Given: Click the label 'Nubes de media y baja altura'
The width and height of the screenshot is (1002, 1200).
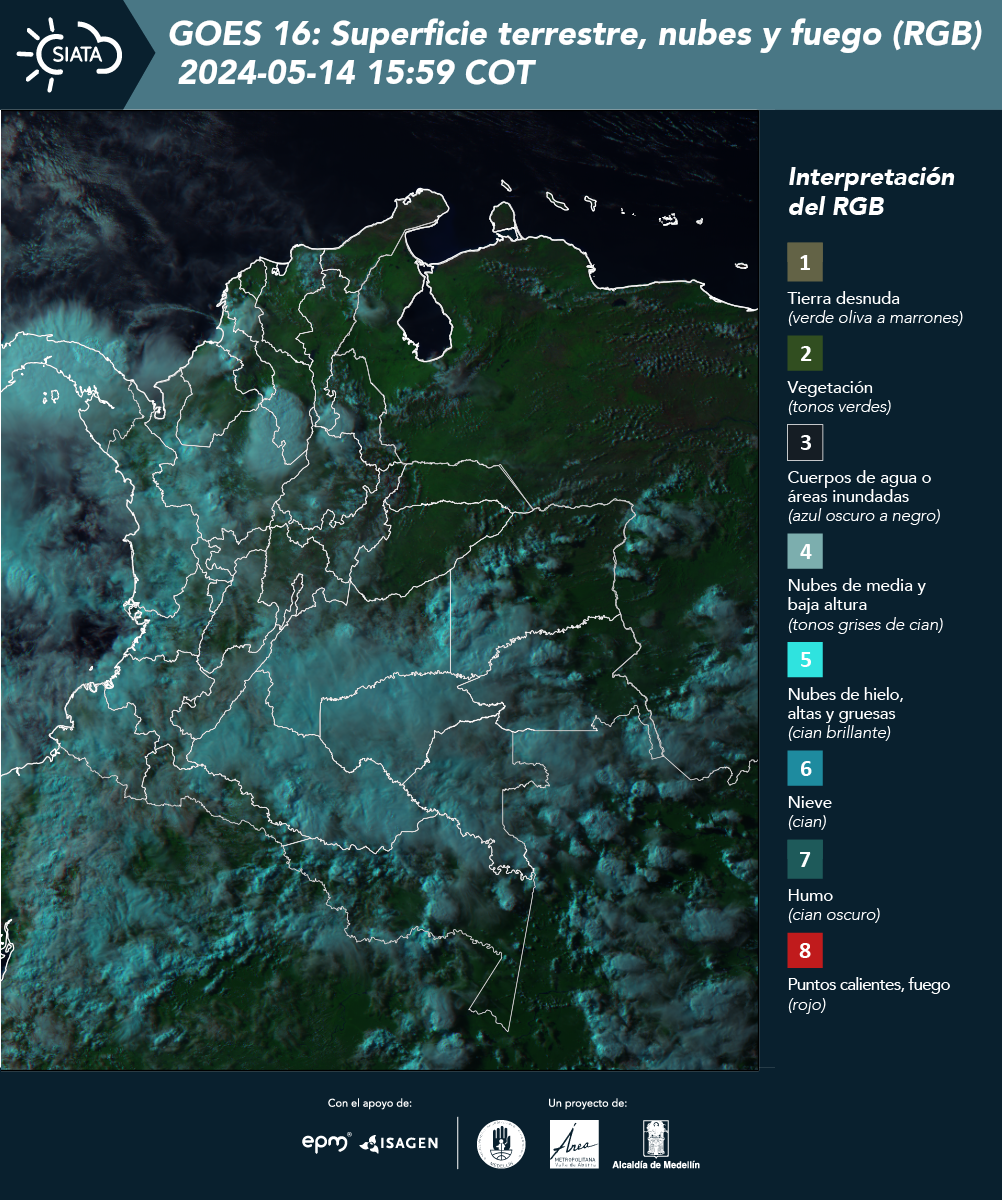Looking at the screenshot, I should click(x=857, y=595).
